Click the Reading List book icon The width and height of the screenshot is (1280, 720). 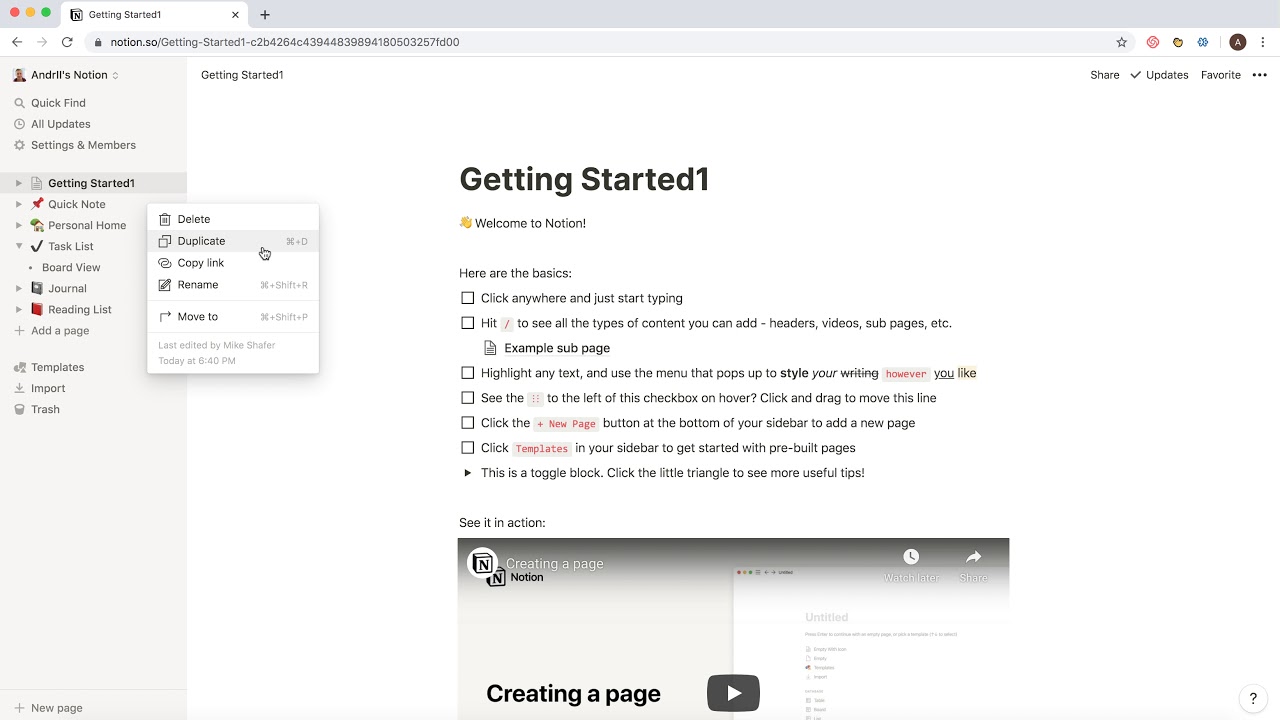tap(37, 309)
